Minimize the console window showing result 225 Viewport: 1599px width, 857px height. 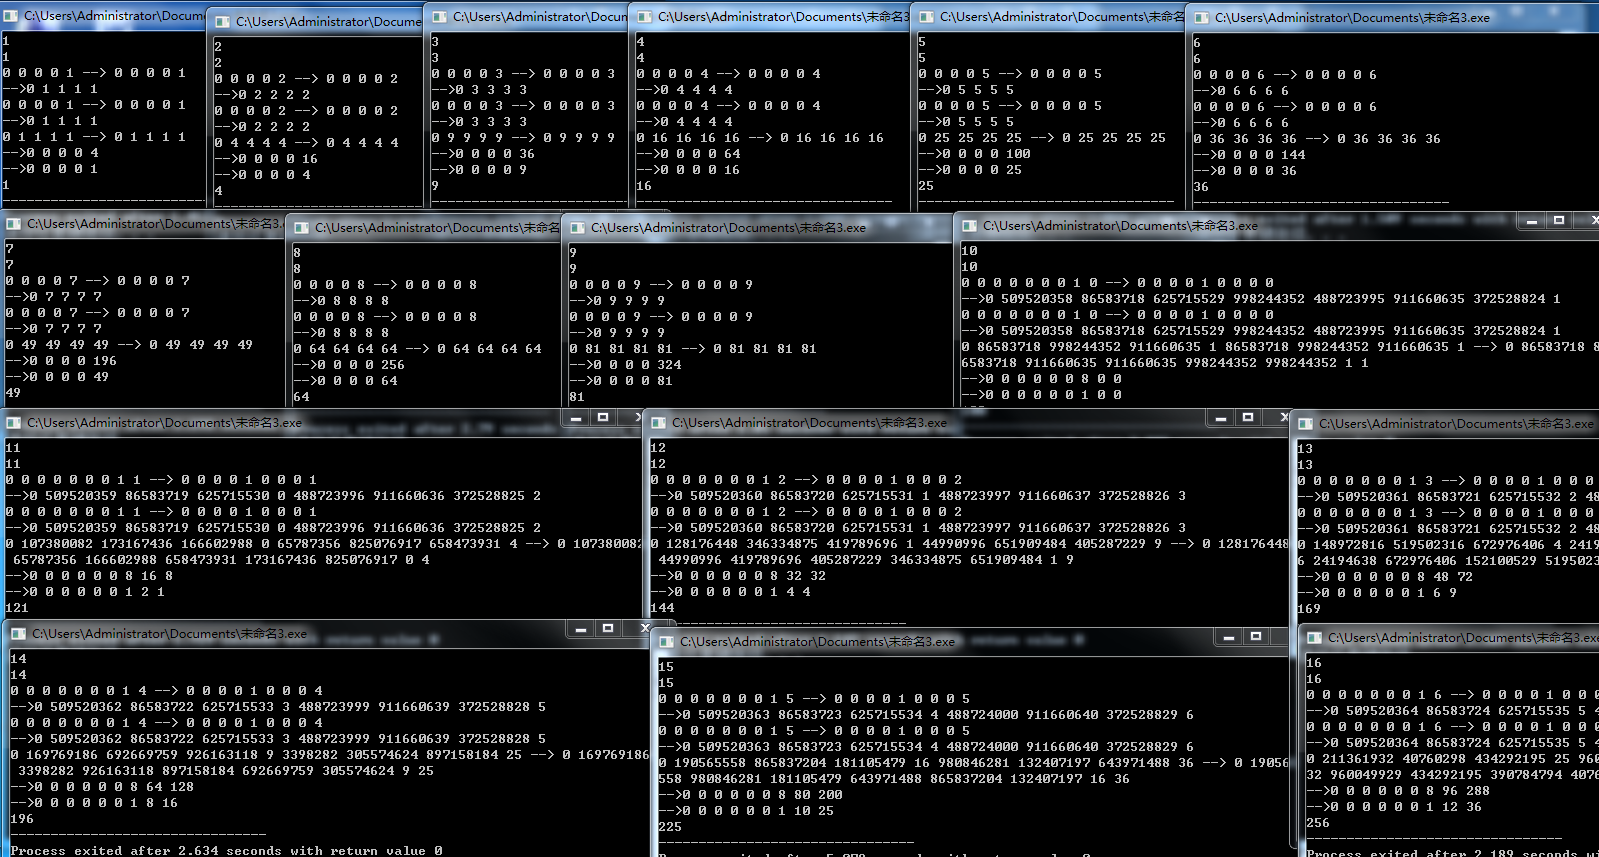pos(1228,637)
